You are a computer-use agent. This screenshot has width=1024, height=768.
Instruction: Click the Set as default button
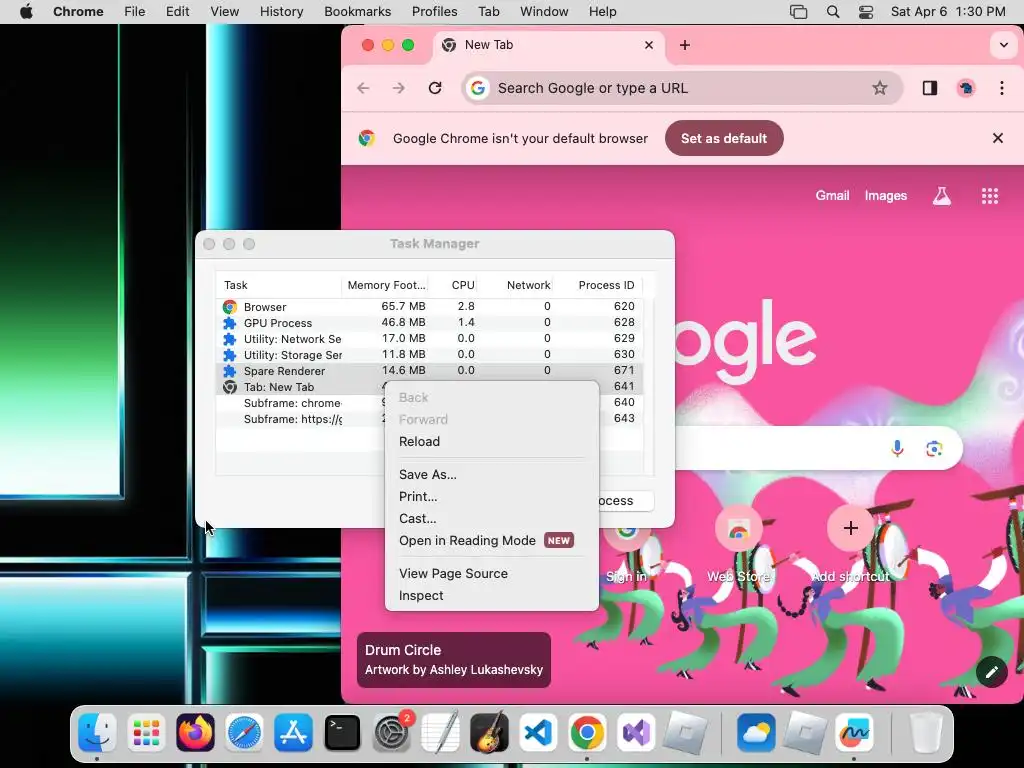coord(724,138)
